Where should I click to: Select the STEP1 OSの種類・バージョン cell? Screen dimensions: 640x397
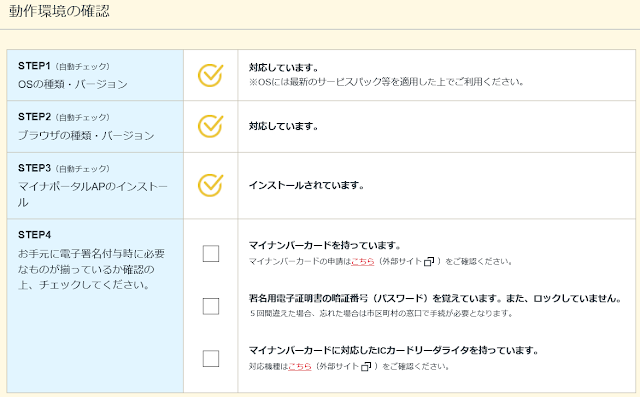(x=95, y=75)
